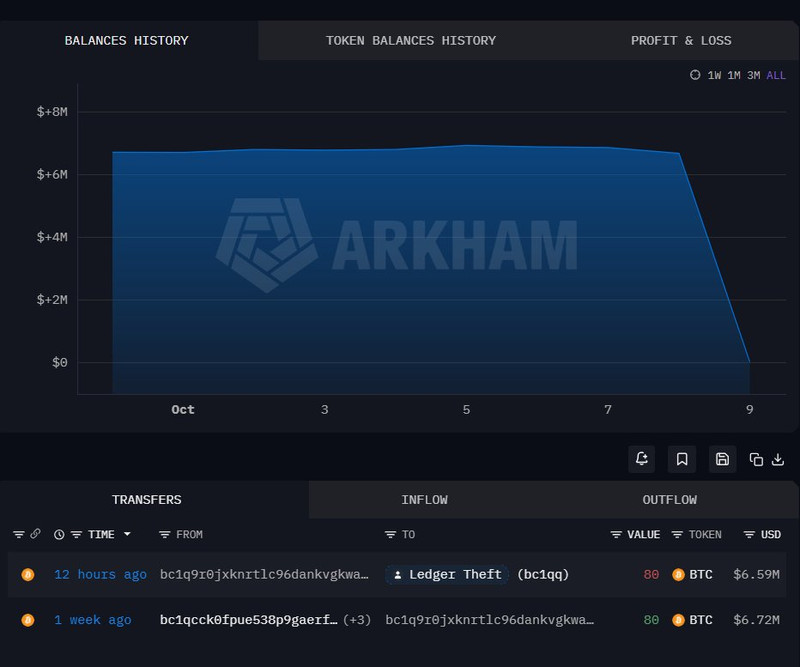This screenshot has height=667, width=800.
Task: Click the (bc1qq) address tag
Action: [x=543, y=575]
